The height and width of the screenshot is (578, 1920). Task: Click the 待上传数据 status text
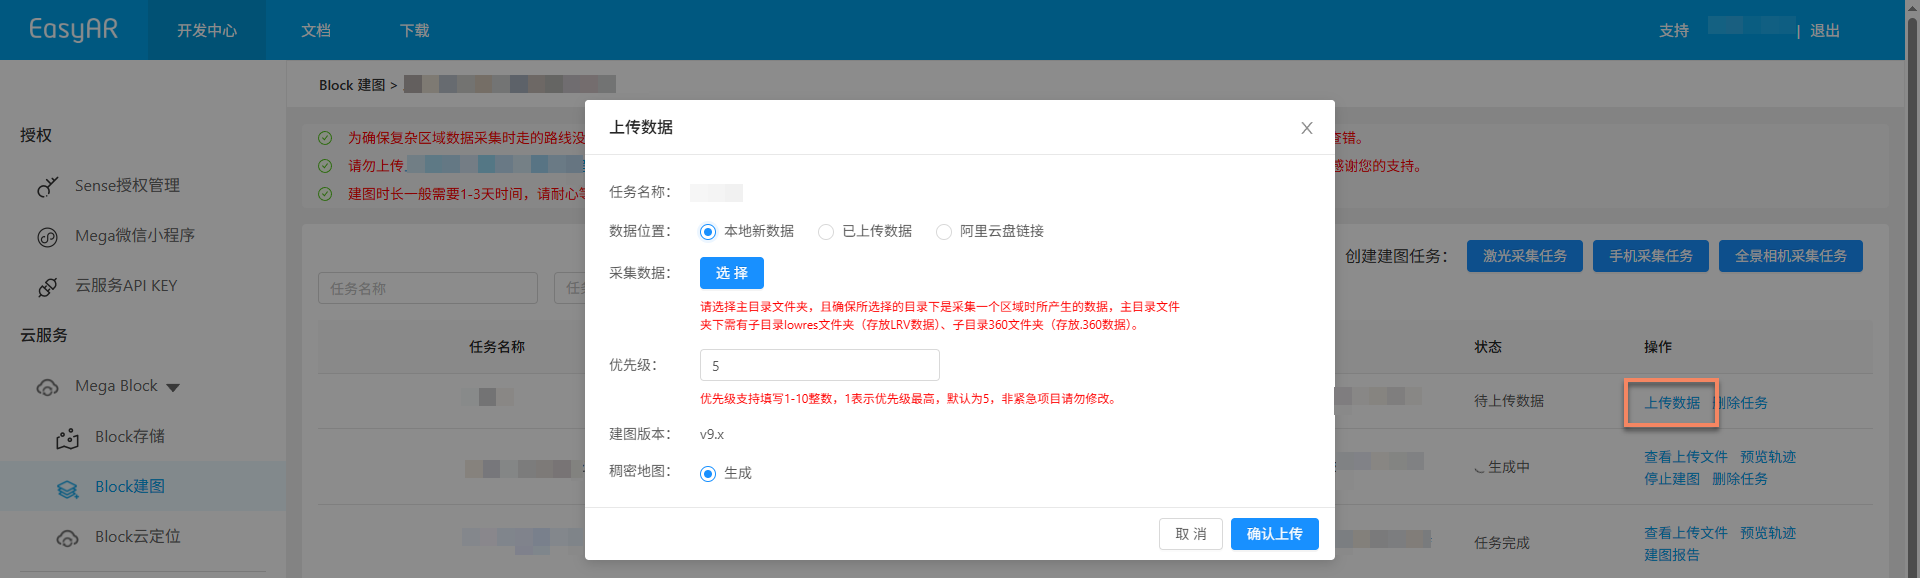click(x=1509, y=401)
